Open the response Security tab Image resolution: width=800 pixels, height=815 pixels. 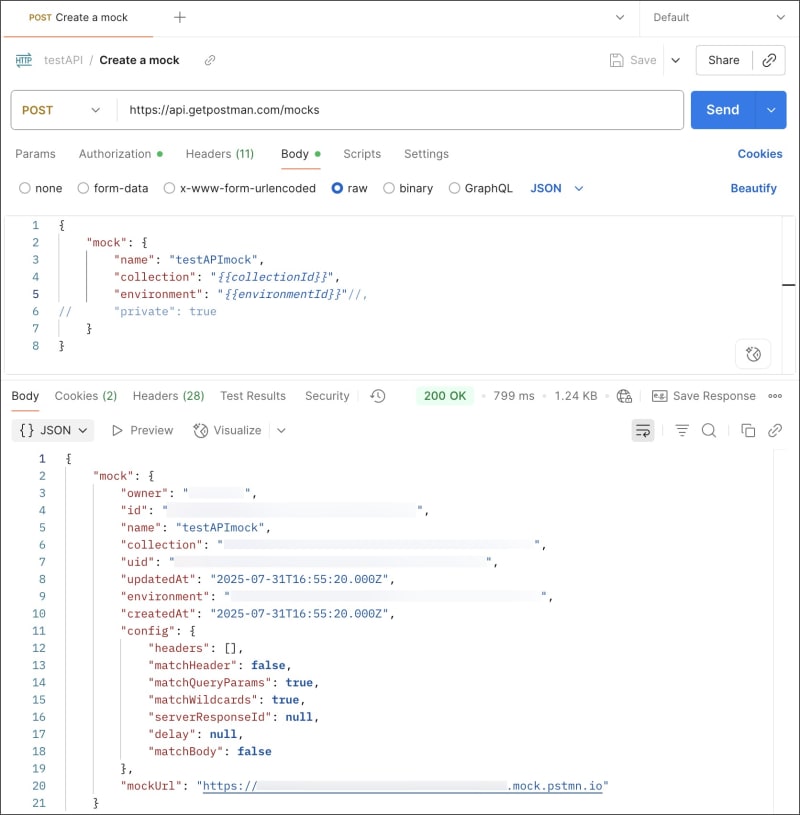click(327, 396)
